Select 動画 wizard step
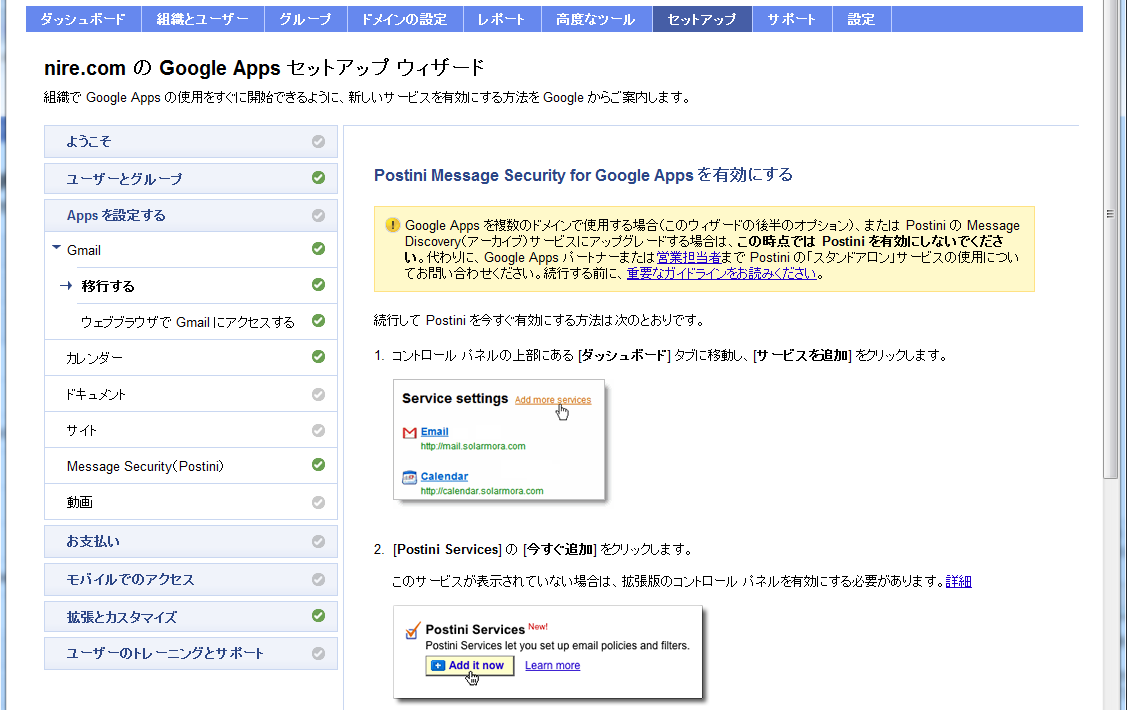 coord(190,502)
